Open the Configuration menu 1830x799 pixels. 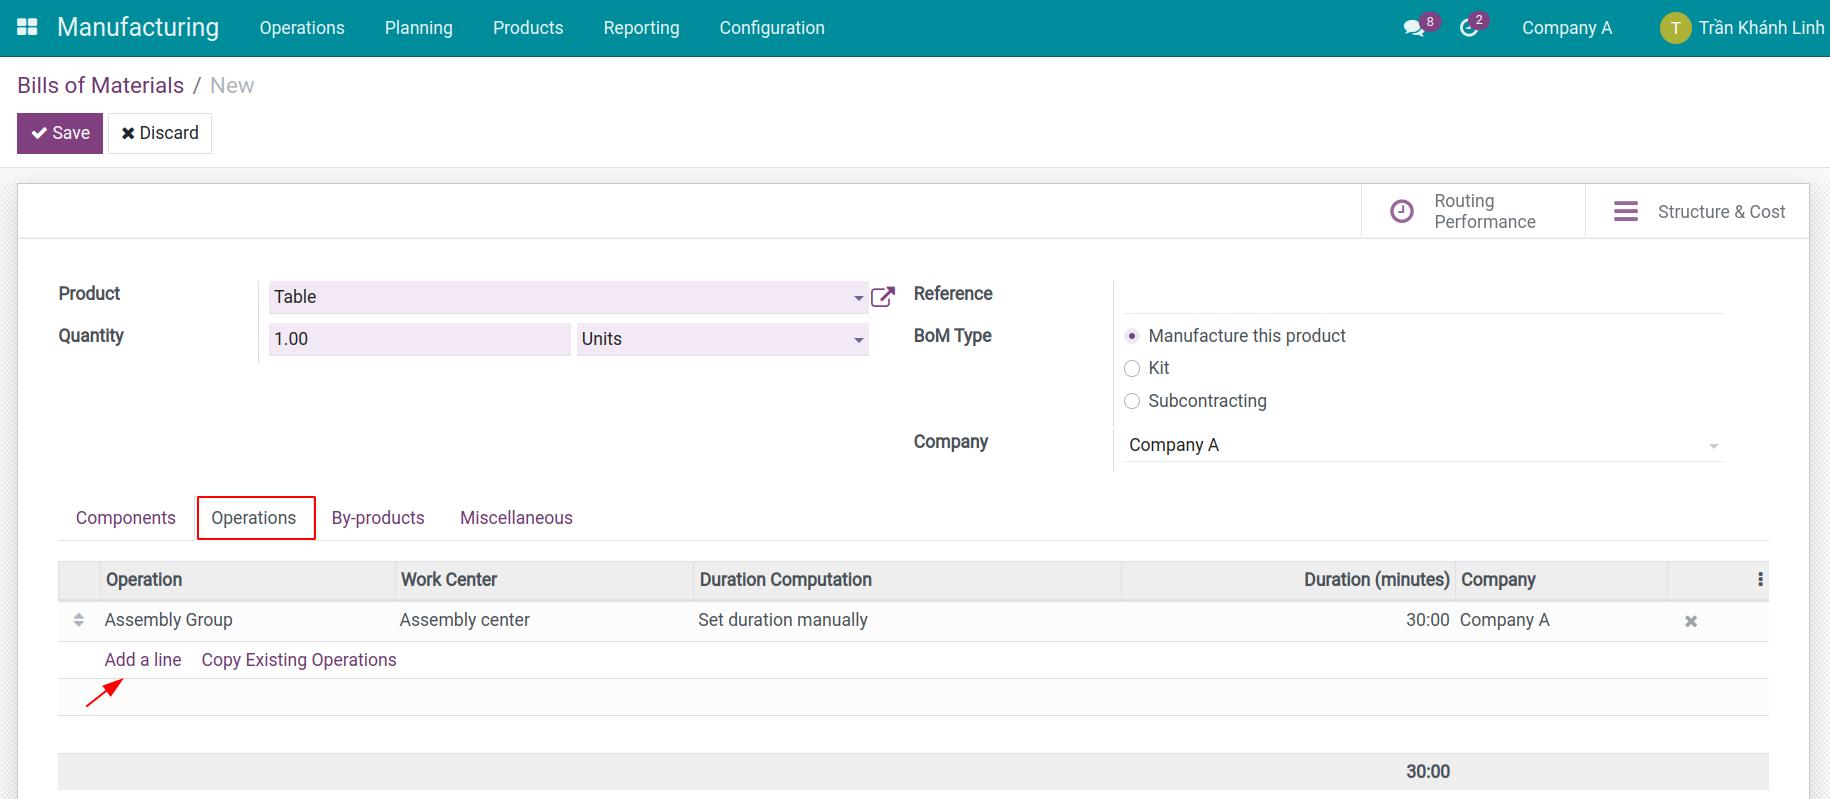[x=772, y=28]
